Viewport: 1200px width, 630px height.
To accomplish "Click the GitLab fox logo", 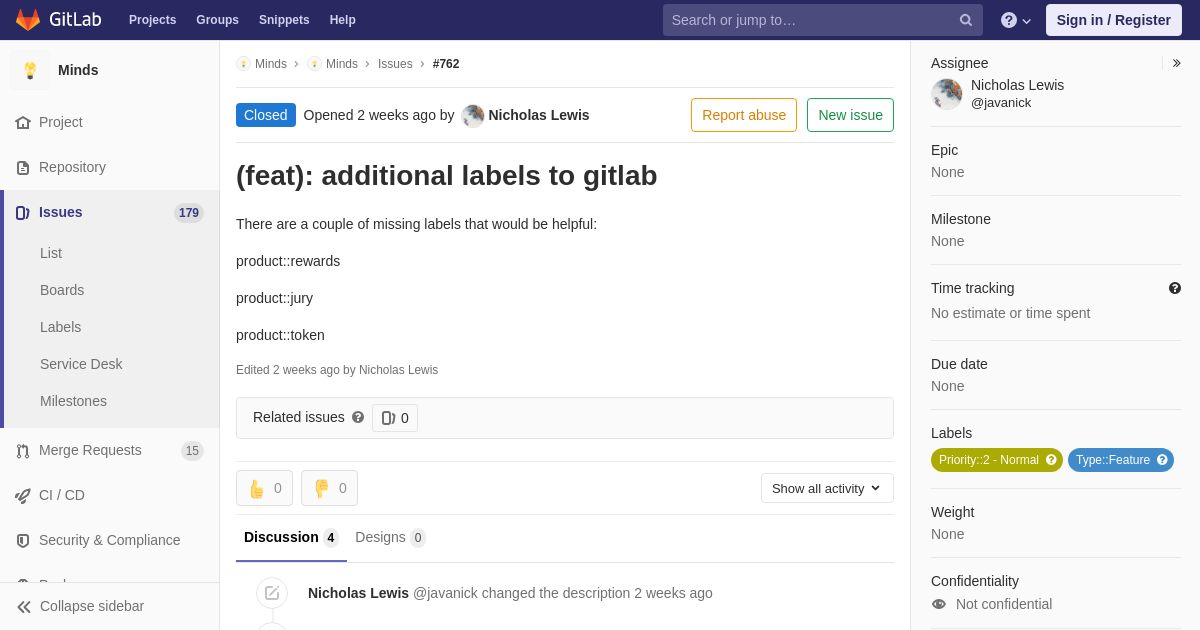I will click(x=28, y=20).
